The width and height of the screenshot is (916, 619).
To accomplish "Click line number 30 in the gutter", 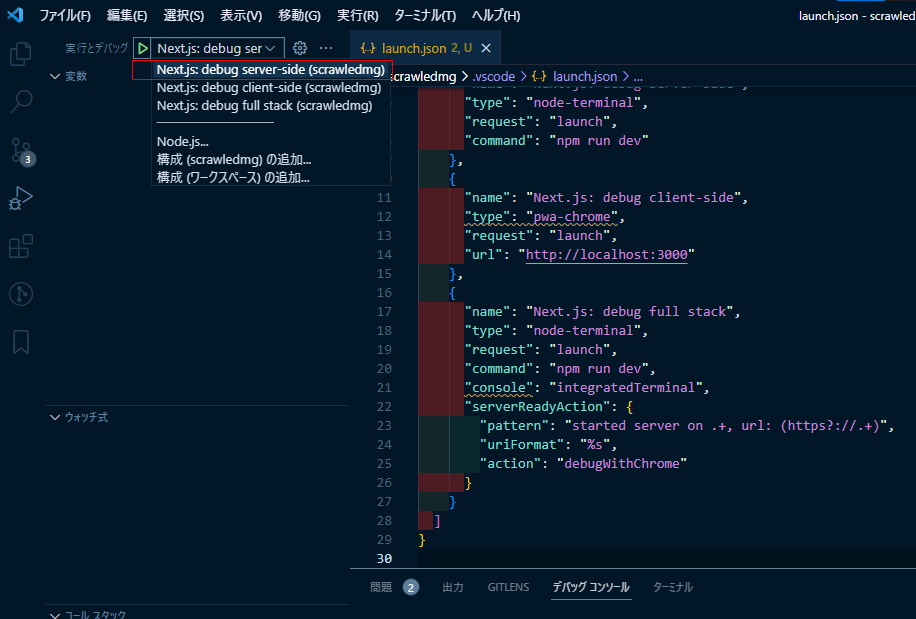I will (384, 558).
